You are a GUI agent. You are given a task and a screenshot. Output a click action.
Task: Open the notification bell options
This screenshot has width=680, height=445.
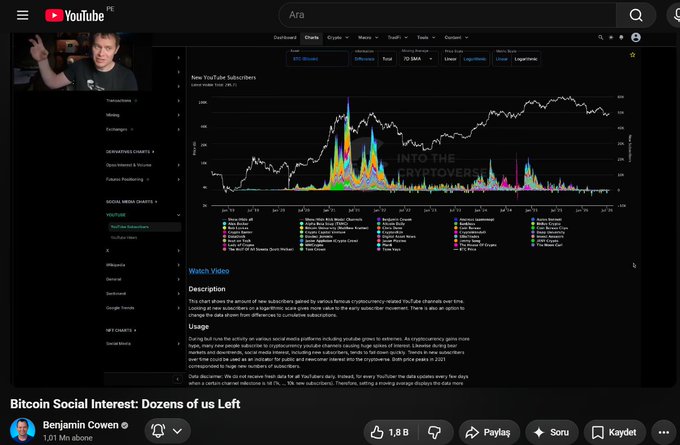(167, 431)
